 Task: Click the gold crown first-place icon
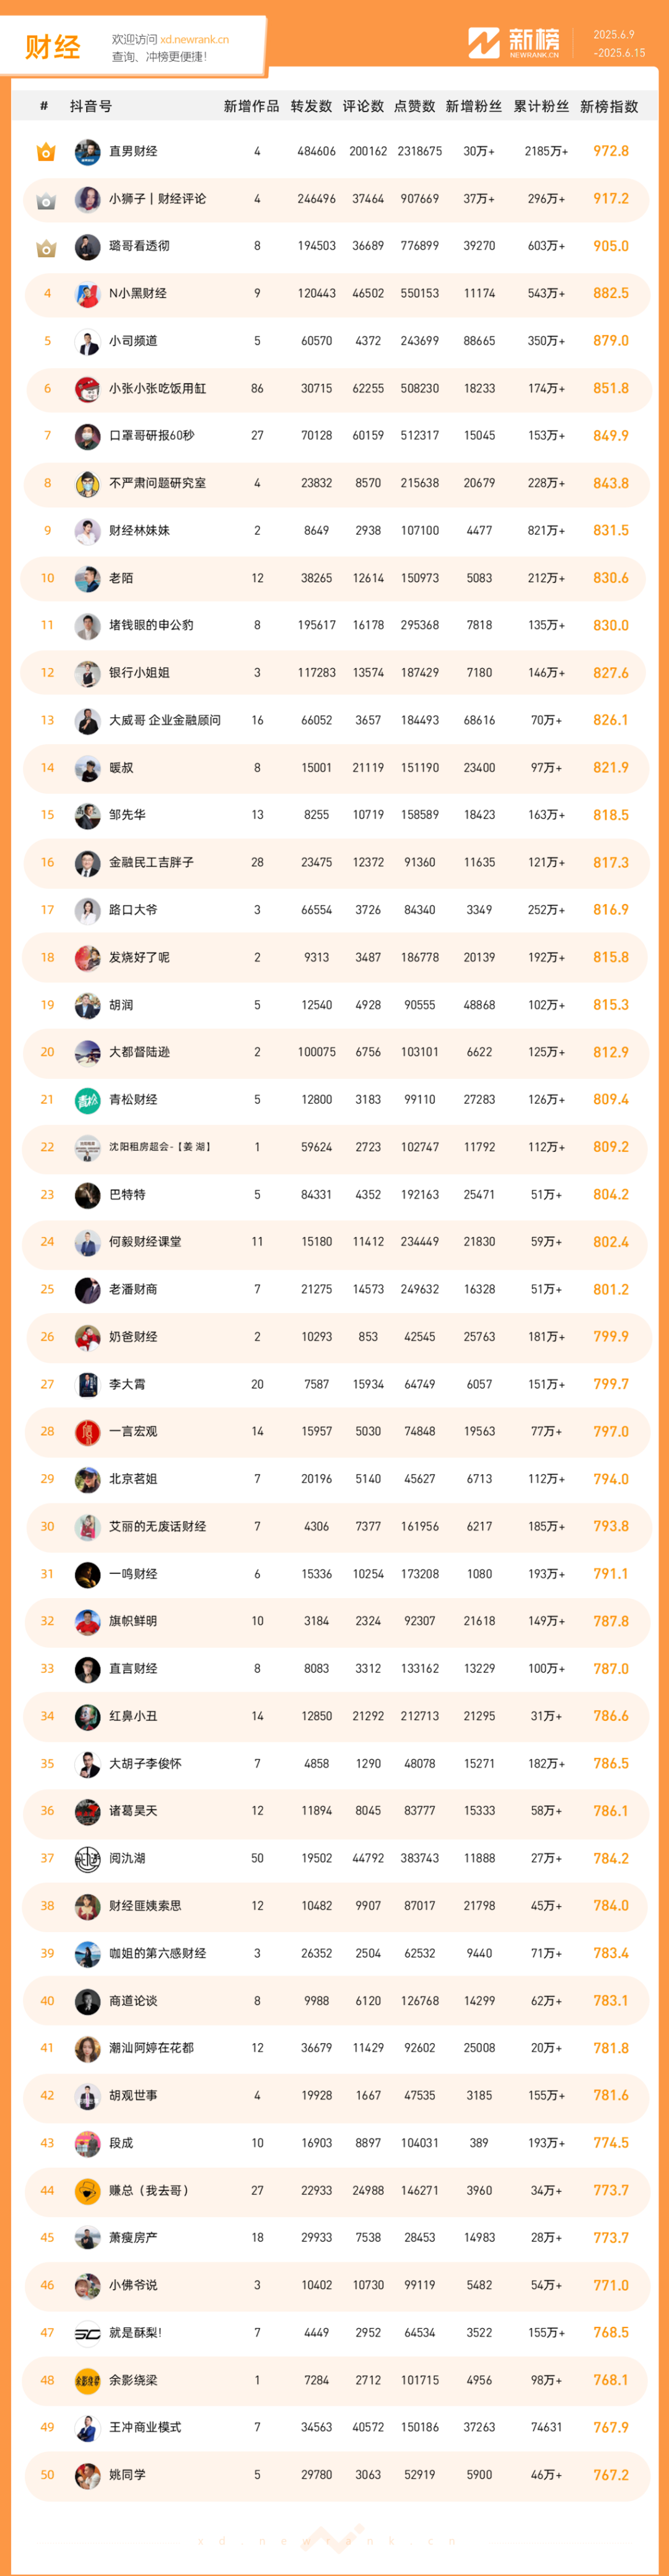46,153
